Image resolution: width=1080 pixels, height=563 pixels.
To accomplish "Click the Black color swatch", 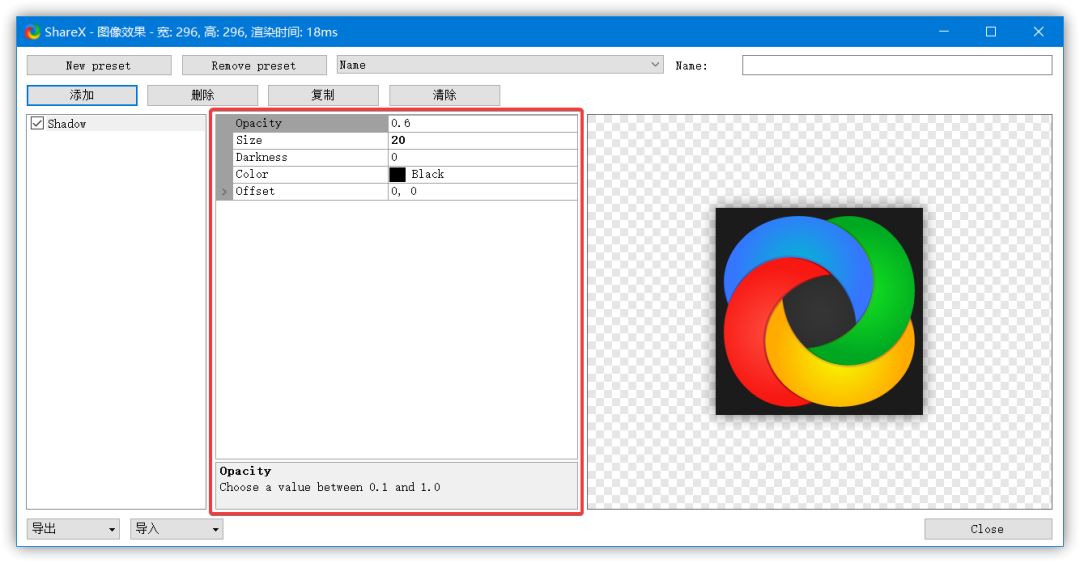I will tap(397, 174).
